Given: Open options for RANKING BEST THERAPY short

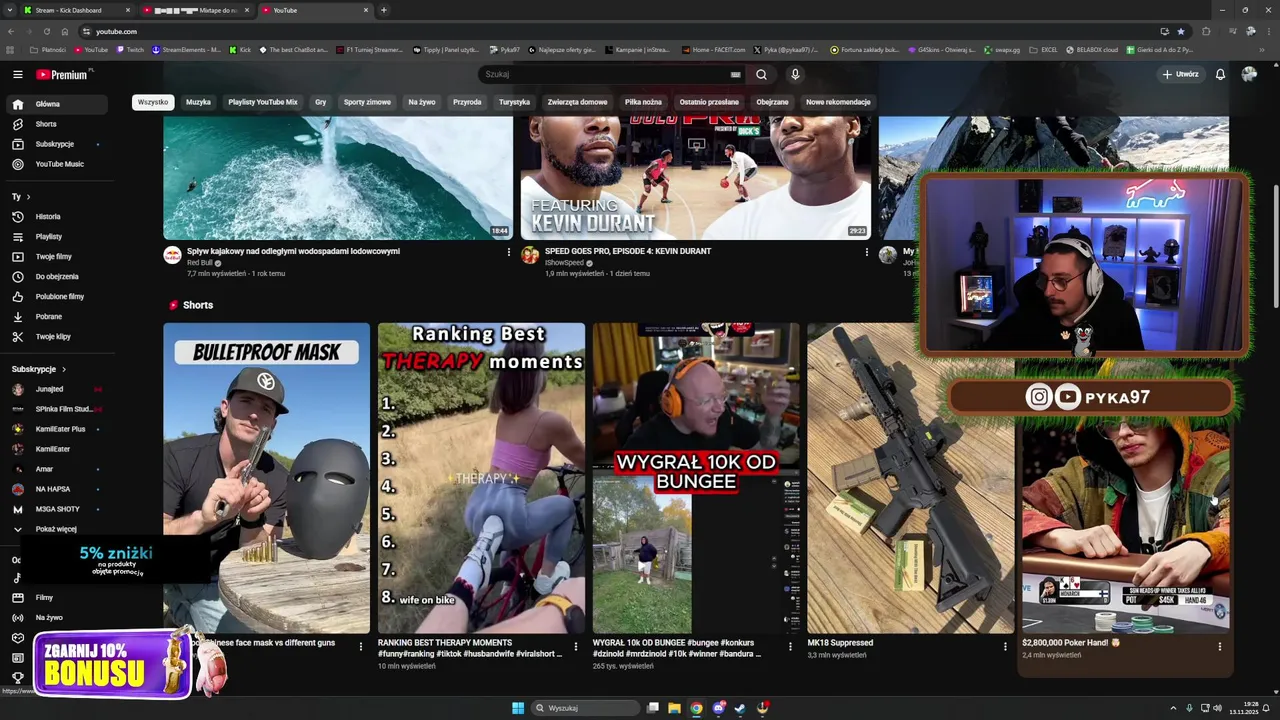Looking at the screenshot, I should coord(575,646).
